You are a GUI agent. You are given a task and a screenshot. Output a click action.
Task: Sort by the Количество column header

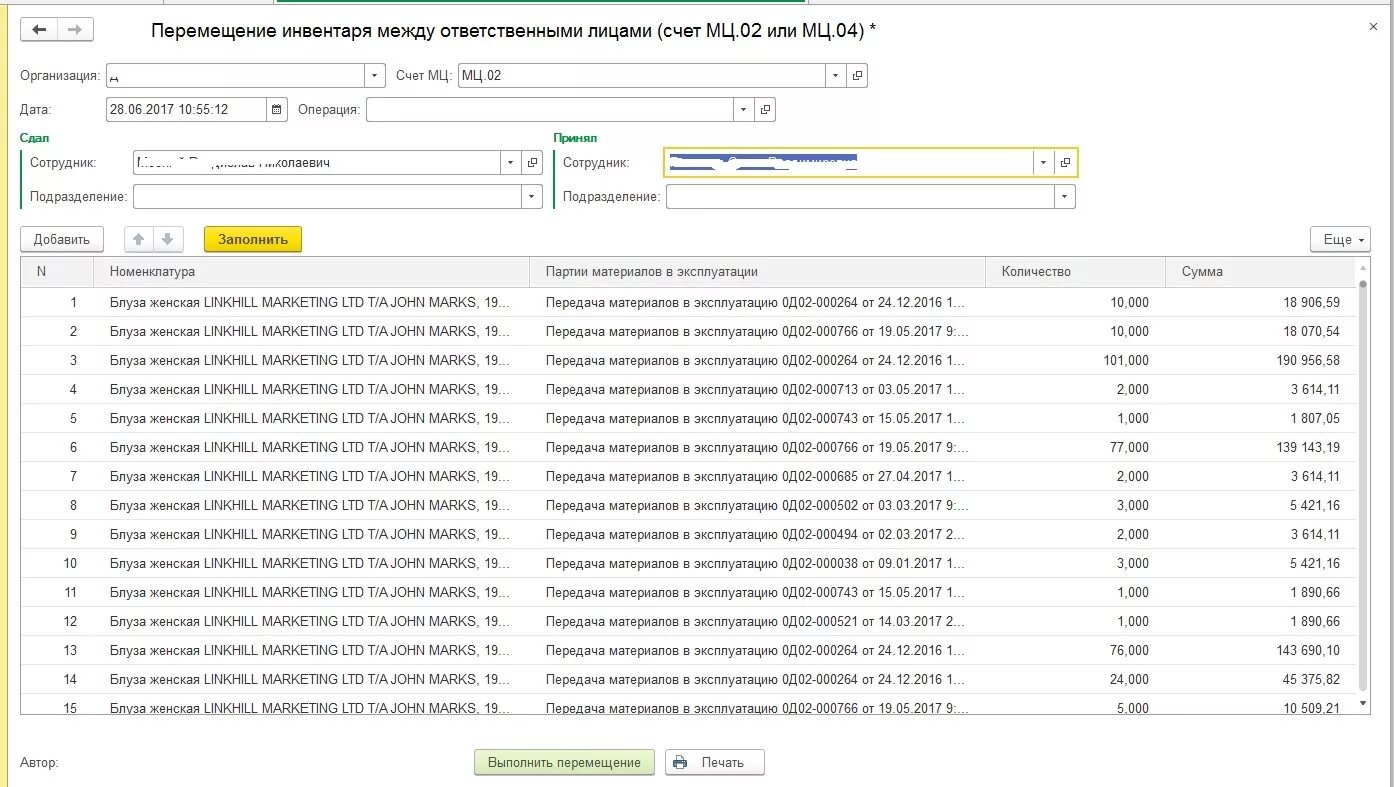(x=1075, y=272)
